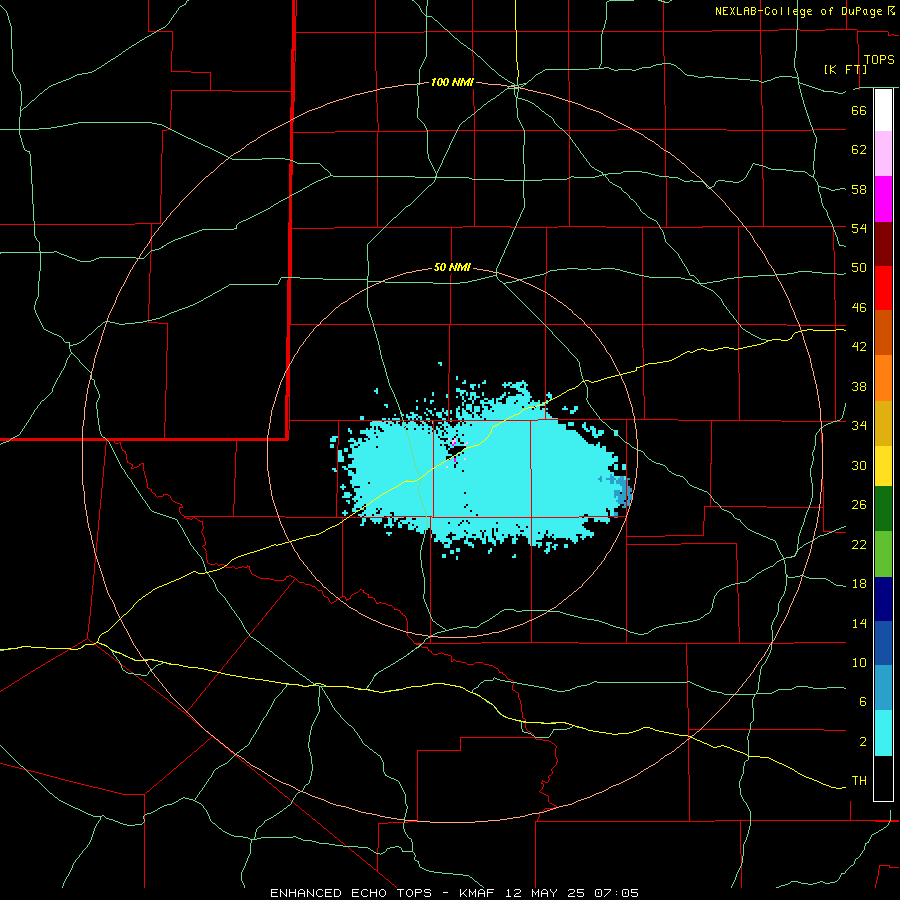Click the 34 legend value
Image resolution: width=900 pixels, height=900 pixels.
(x=859, y=426)
